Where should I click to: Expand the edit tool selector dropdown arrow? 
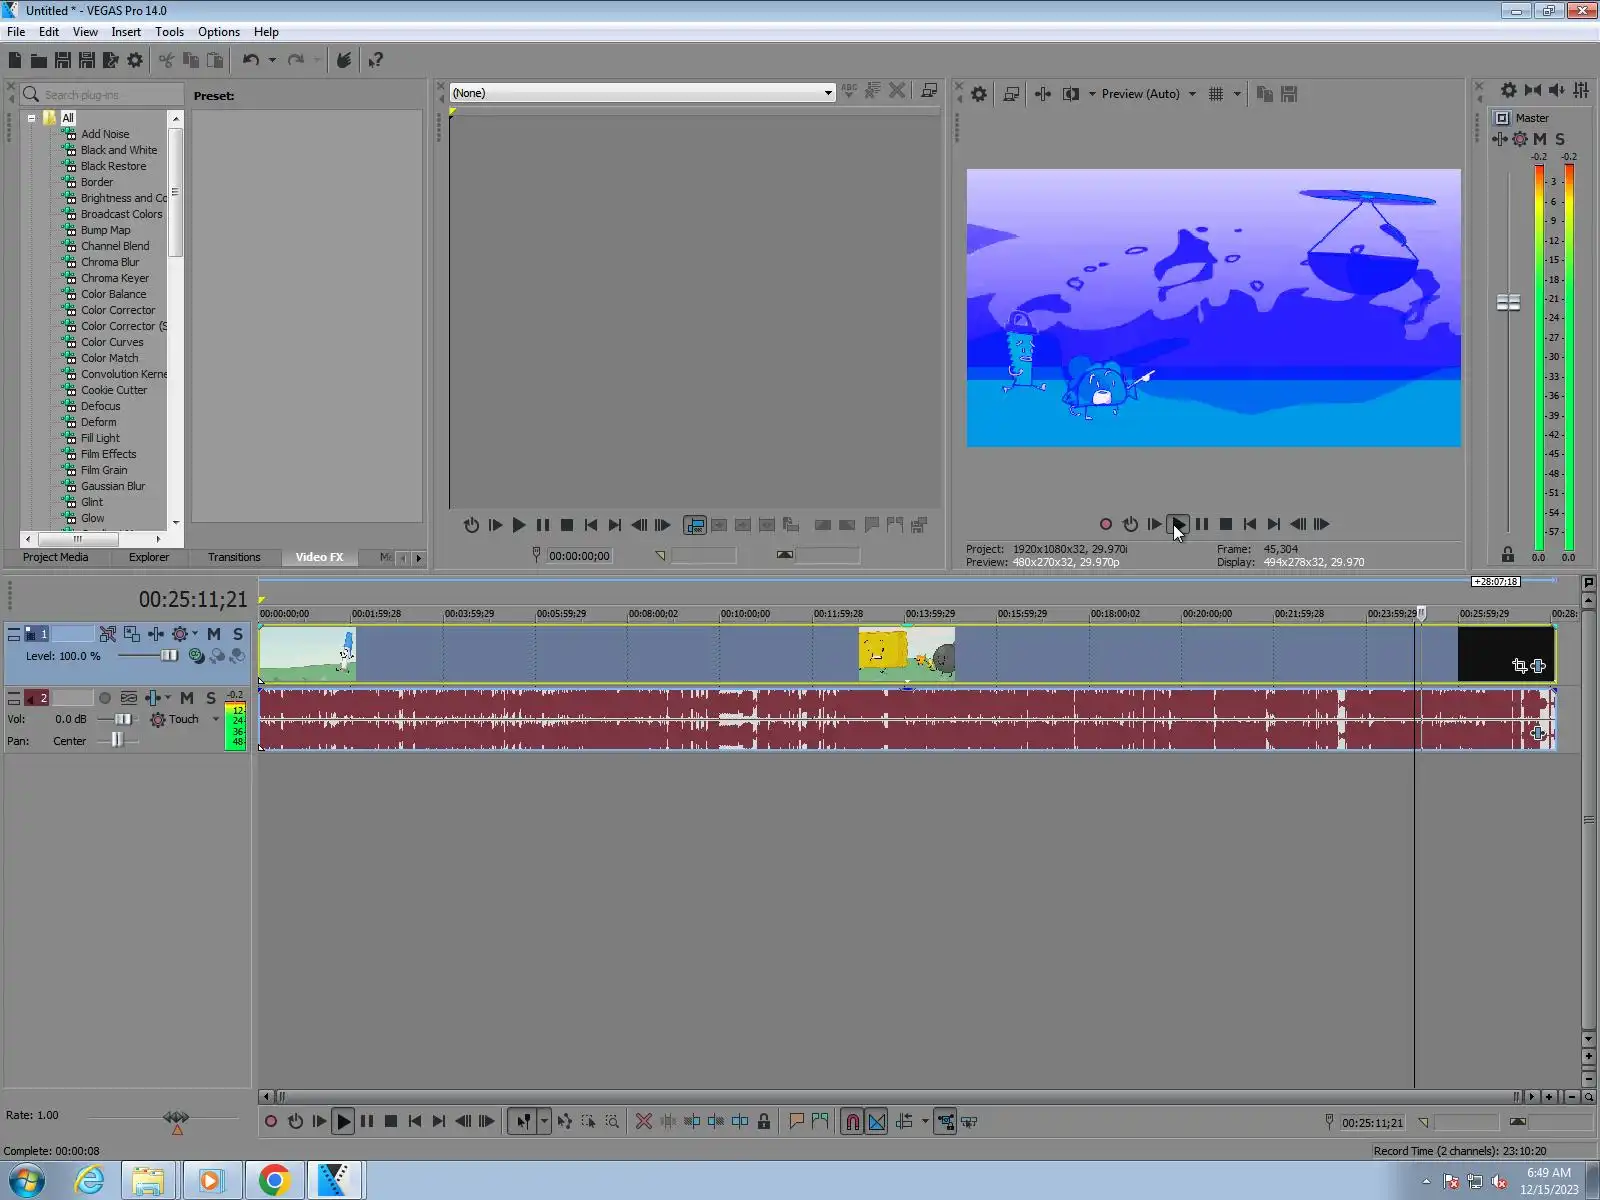click(x=544, y=1122)
